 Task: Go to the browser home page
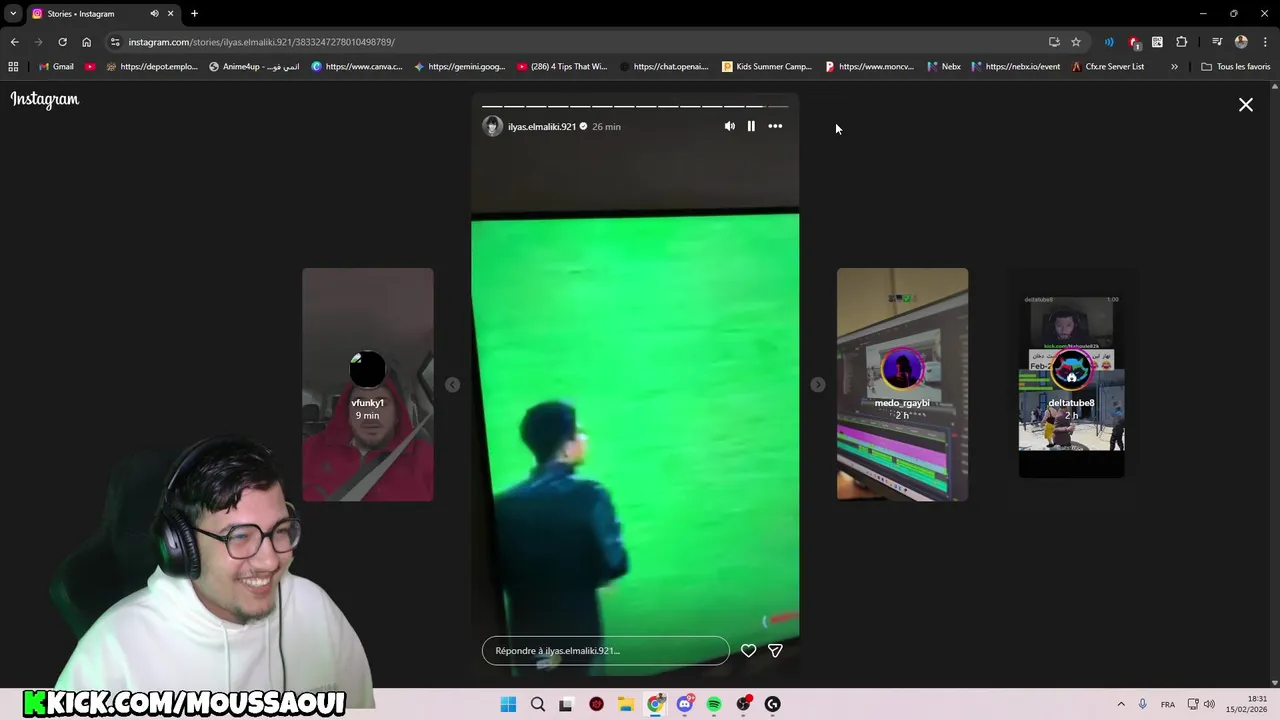click(86, 42)
